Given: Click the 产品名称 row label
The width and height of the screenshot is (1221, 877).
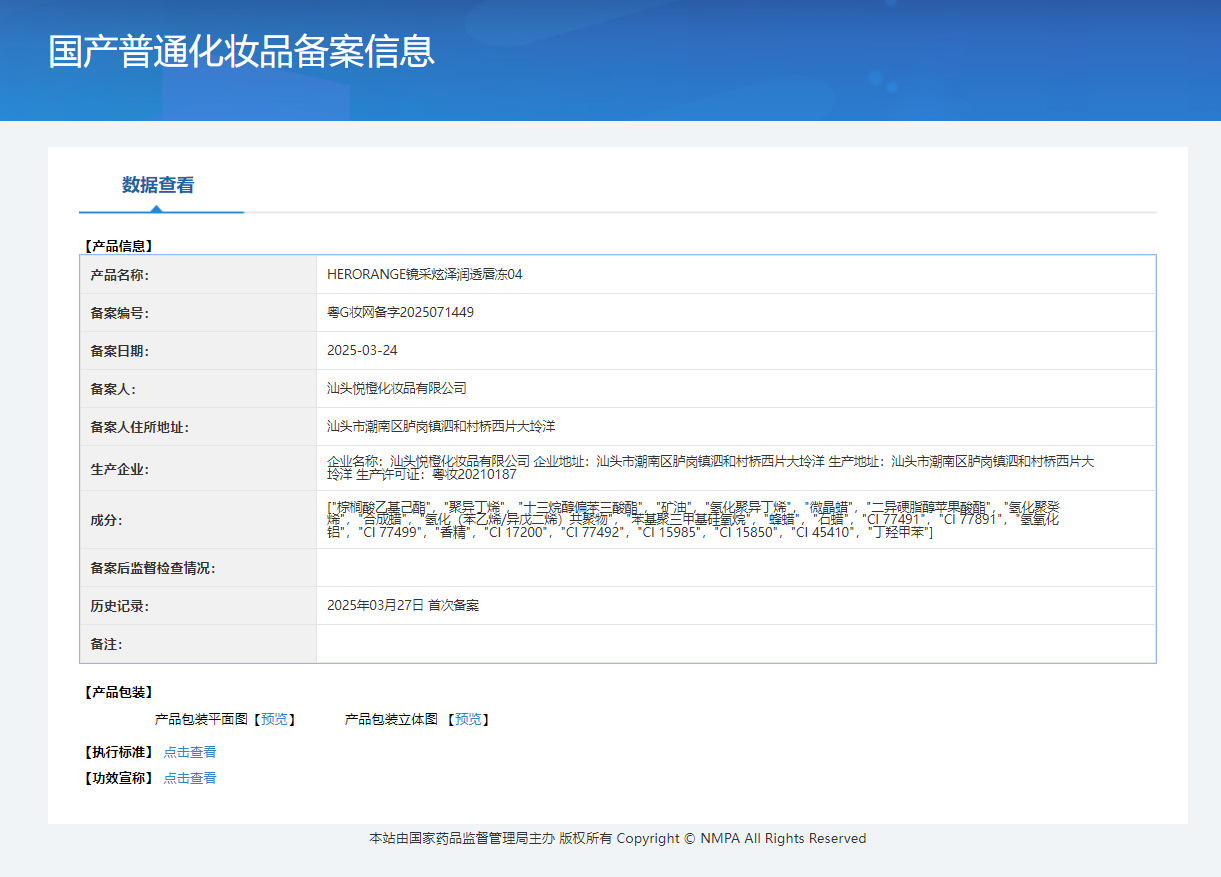Looking at the screenshot, I should [119, 275].
